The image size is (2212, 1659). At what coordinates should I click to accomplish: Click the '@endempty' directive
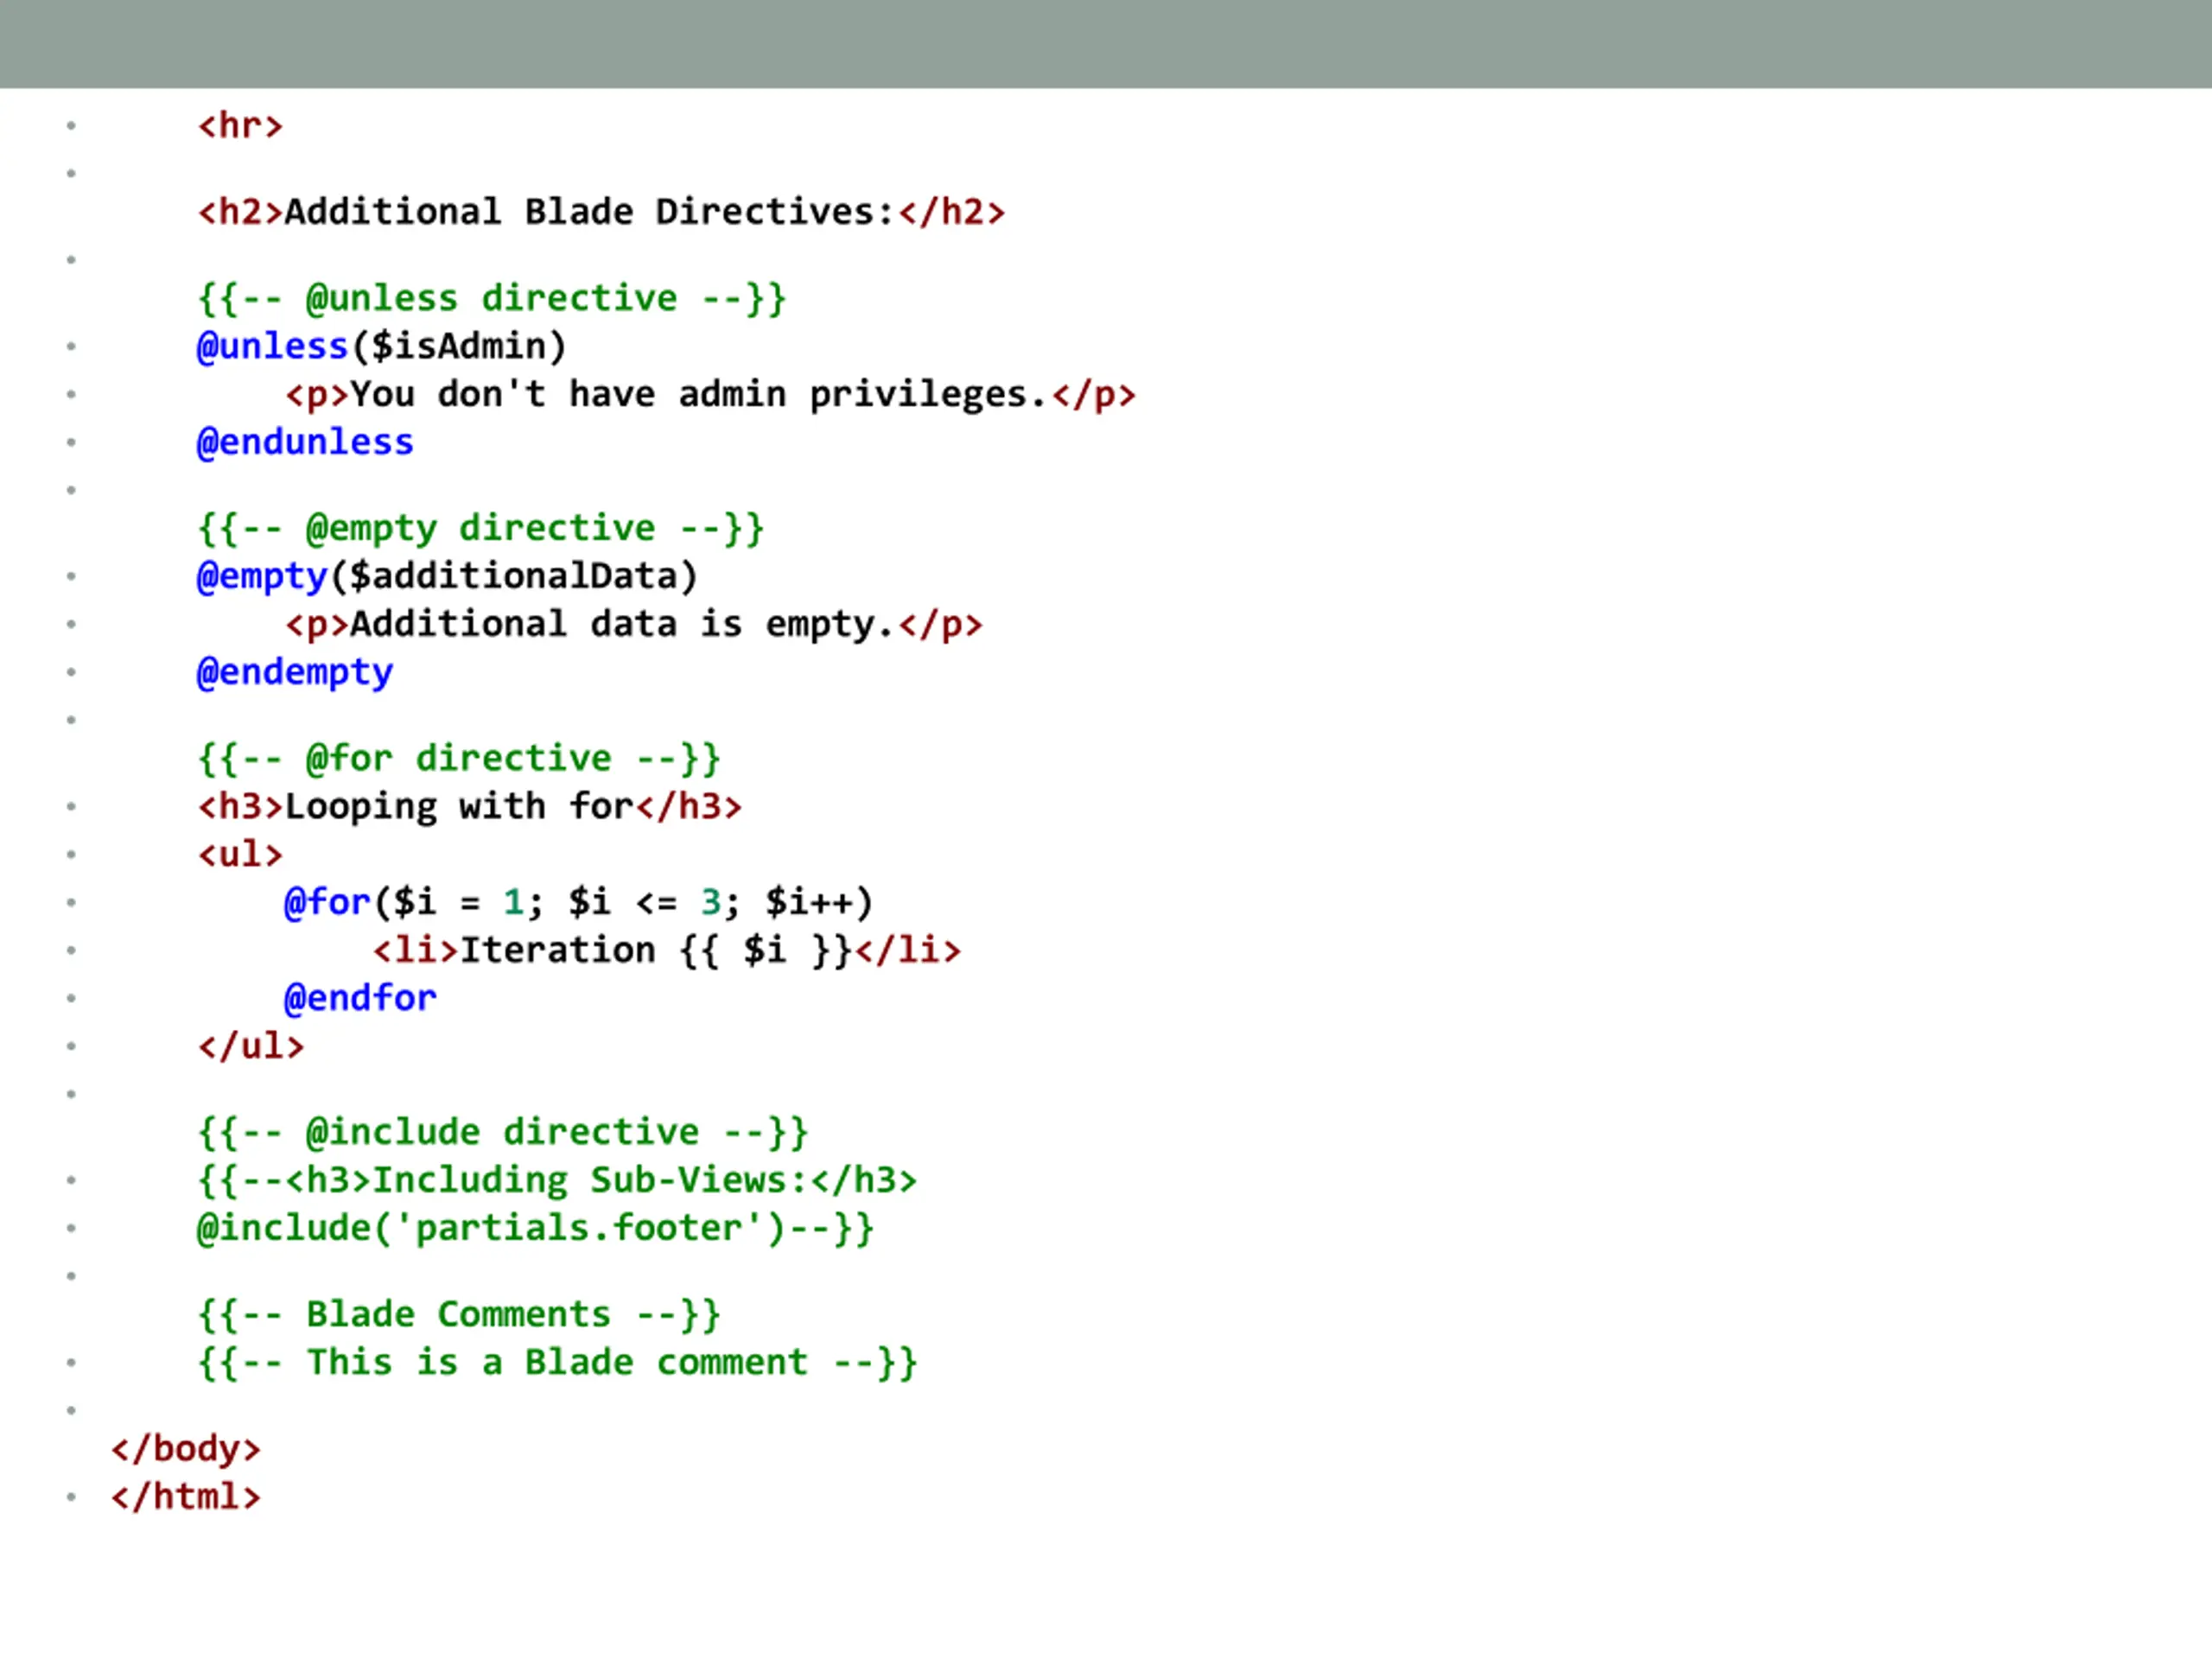tap(295, 673)
